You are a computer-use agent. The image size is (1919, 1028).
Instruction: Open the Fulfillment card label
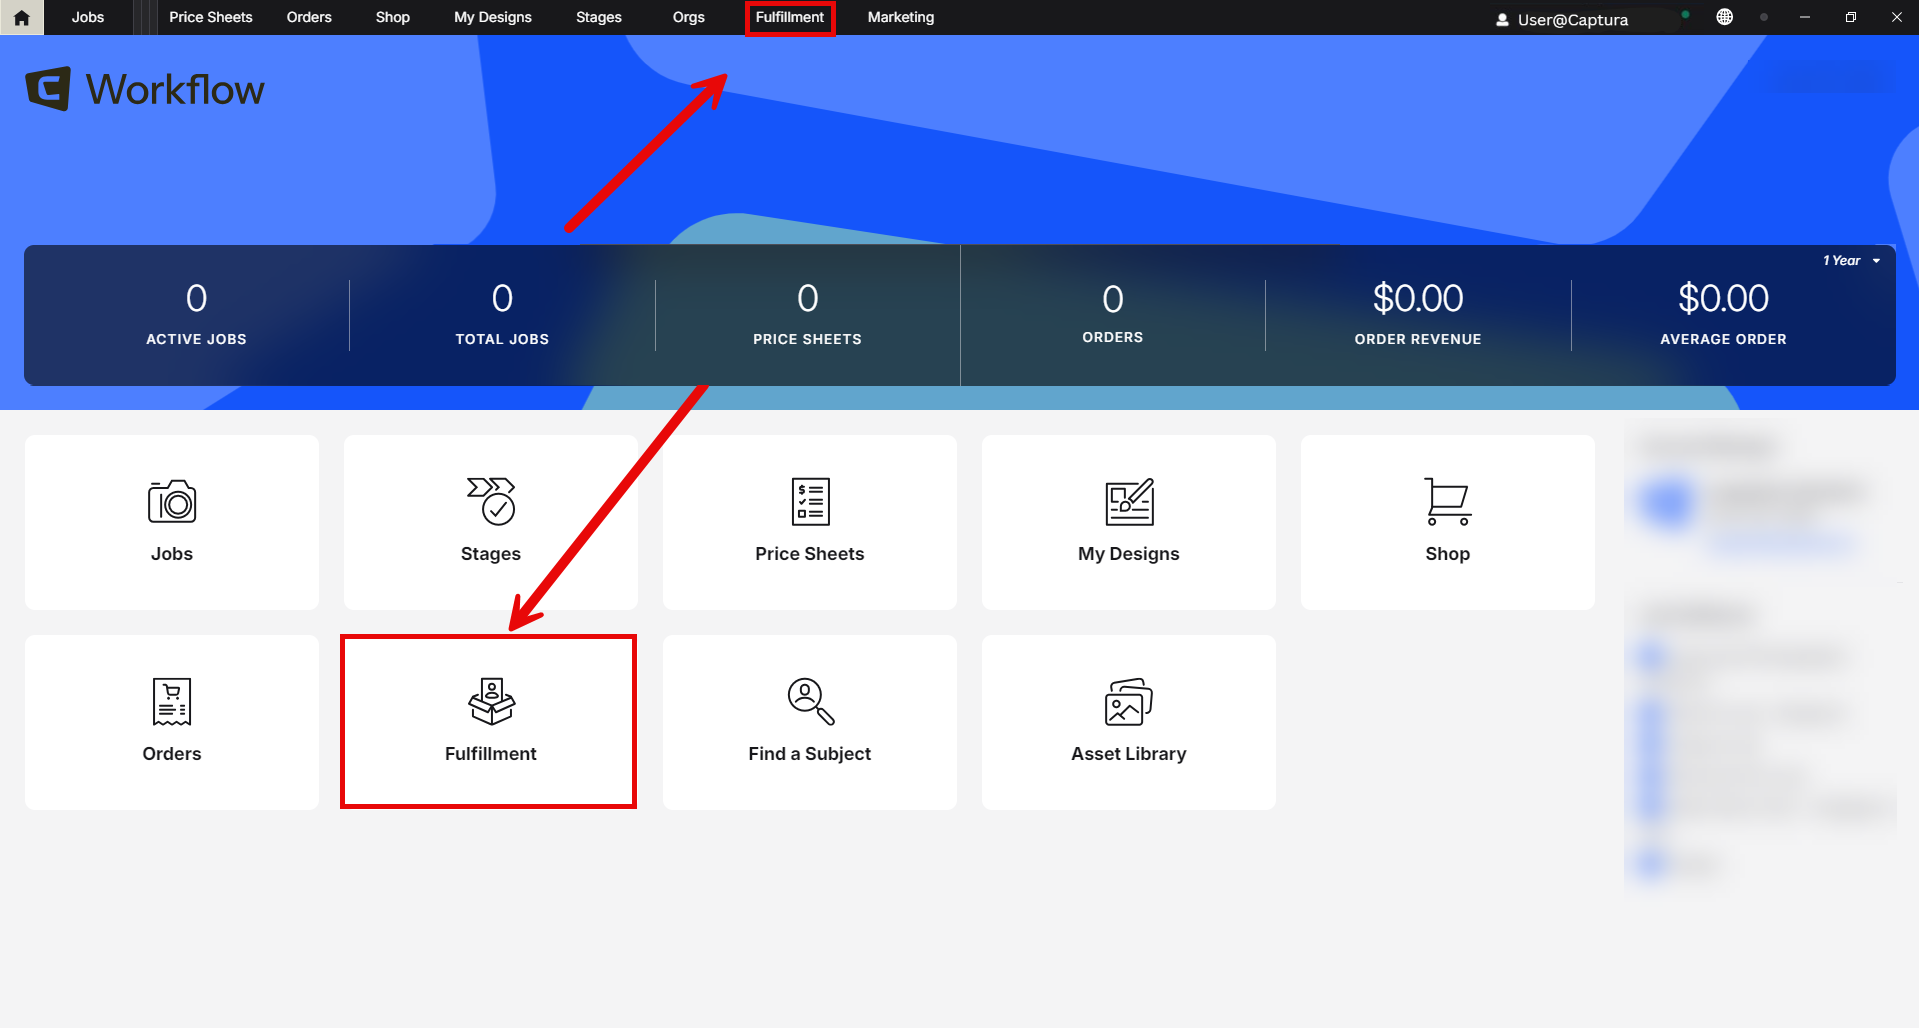(x=491, y=754)
